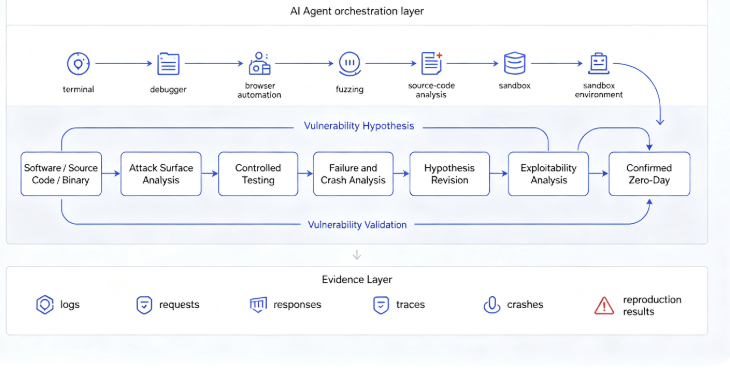Viewport: 730px width, 382px height.
Task: Select the debugger document icon
Action: pyautogui.click(x=168, y=64)
